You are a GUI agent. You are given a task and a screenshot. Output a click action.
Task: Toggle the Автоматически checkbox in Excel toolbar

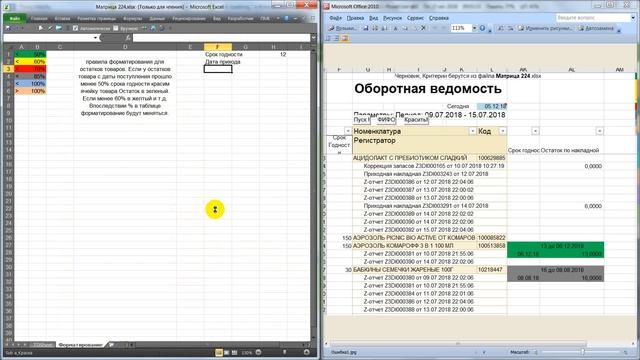pos(75,28)
